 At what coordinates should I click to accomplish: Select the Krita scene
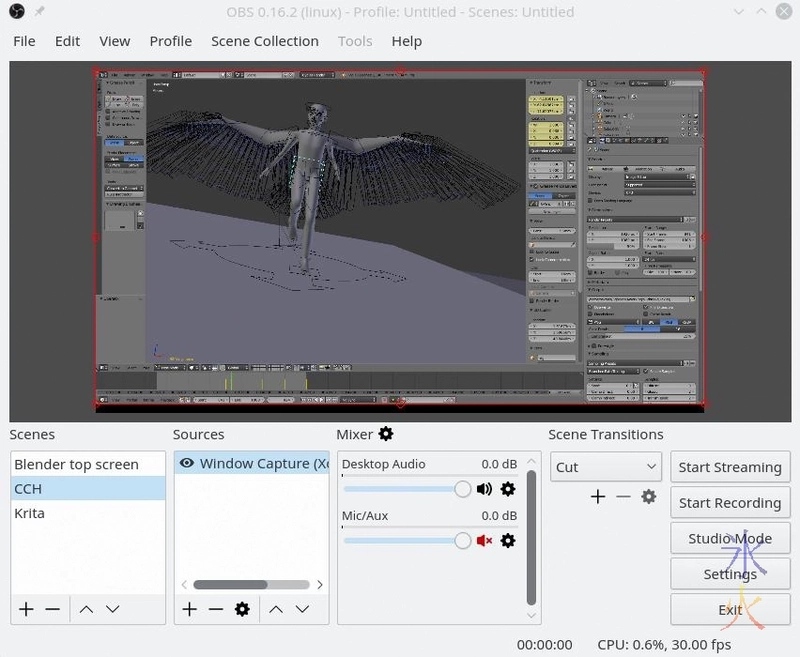tap(30, 513)
